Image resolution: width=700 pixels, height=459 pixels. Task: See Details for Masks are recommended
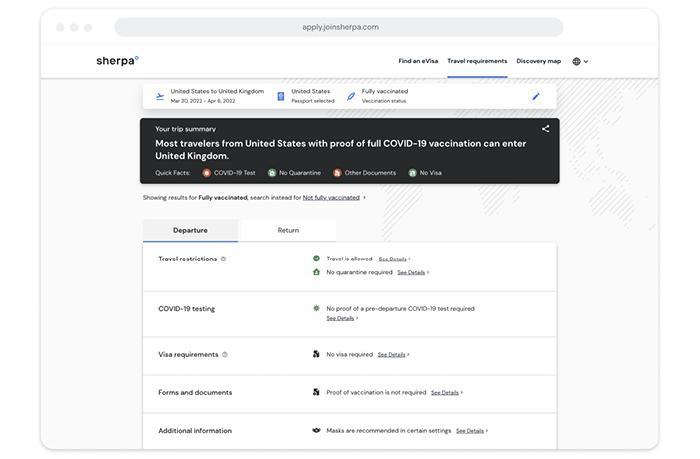470,431
